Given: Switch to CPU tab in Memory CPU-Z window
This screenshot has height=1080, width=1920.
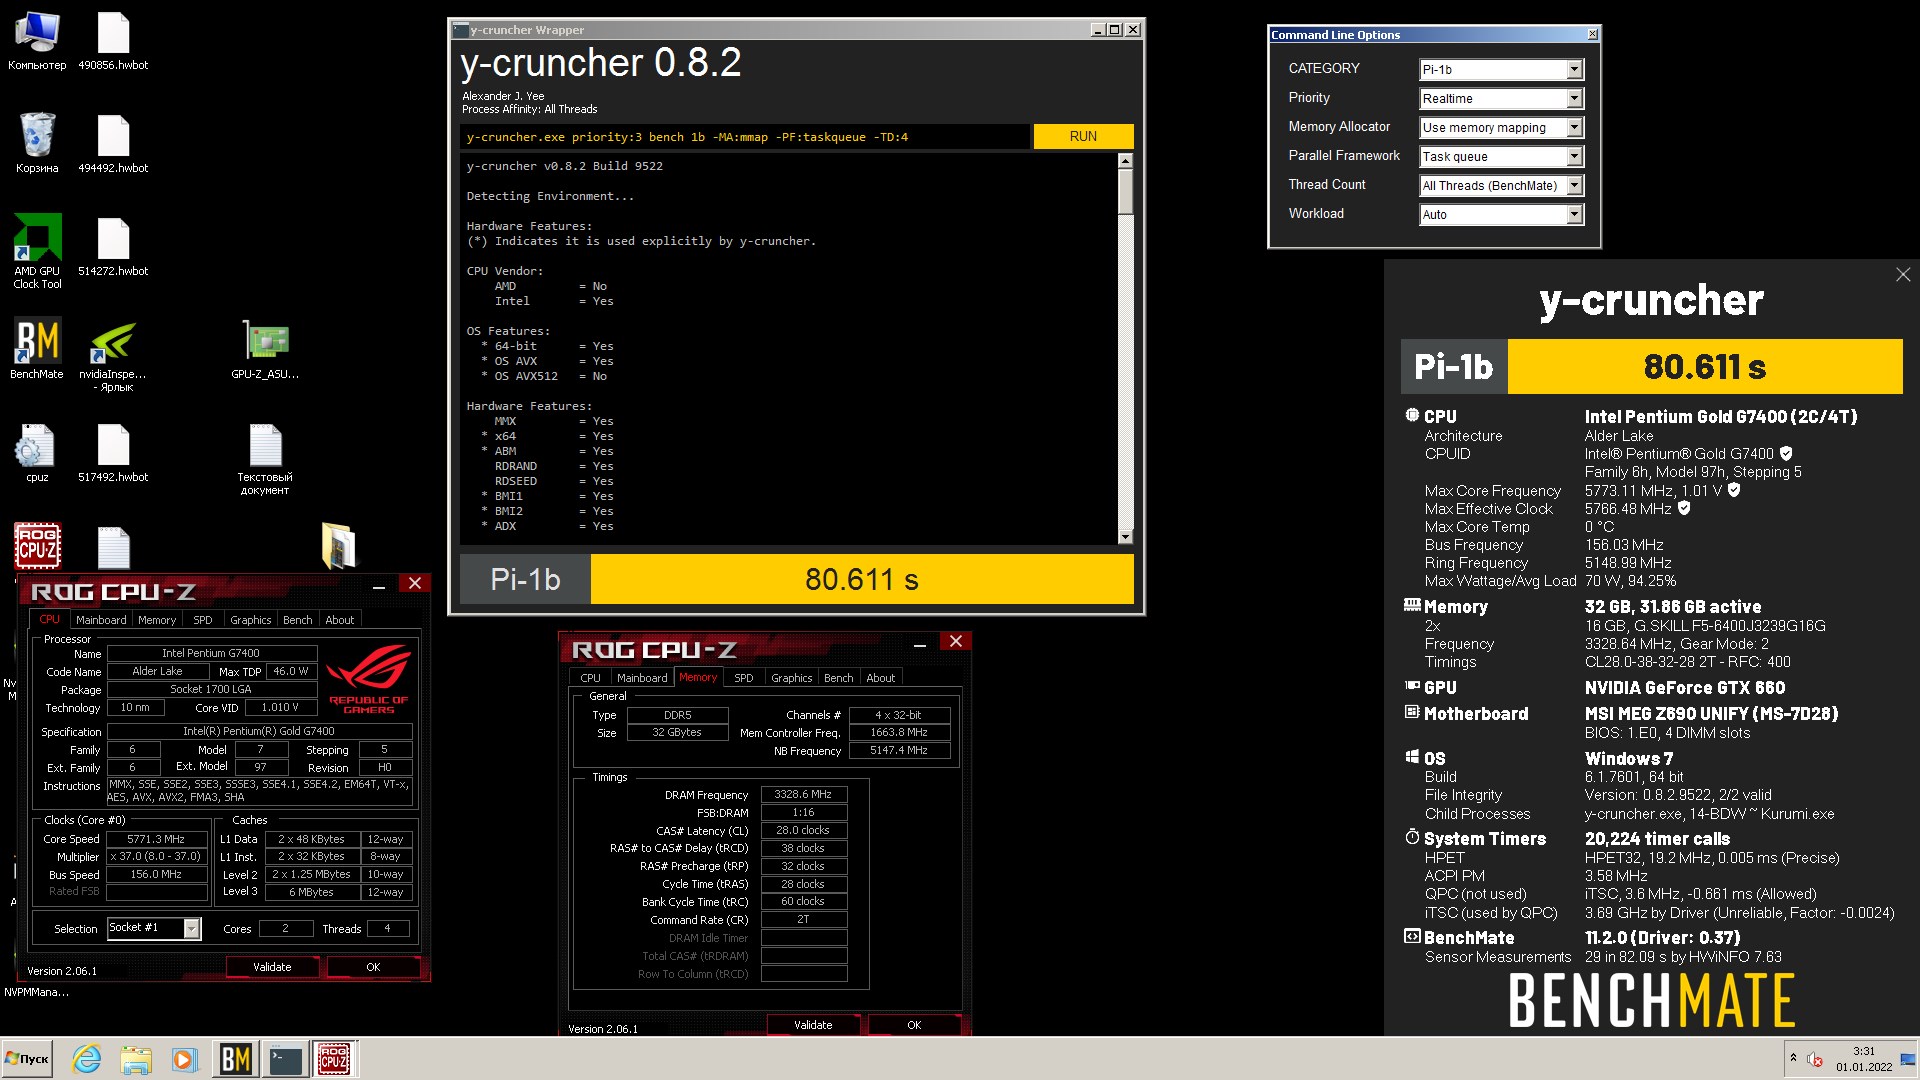Looking at the screenshot, I should coord(590,678).
